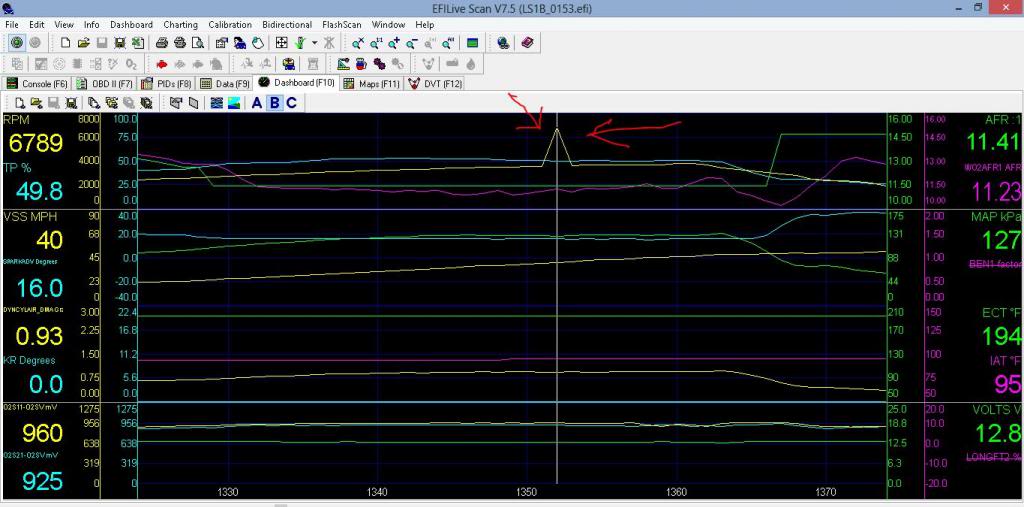Screen dimensions: 1024x507
Task: Click the chart-with-pencil icon in second toolbar
Action: tap(343, 64)
